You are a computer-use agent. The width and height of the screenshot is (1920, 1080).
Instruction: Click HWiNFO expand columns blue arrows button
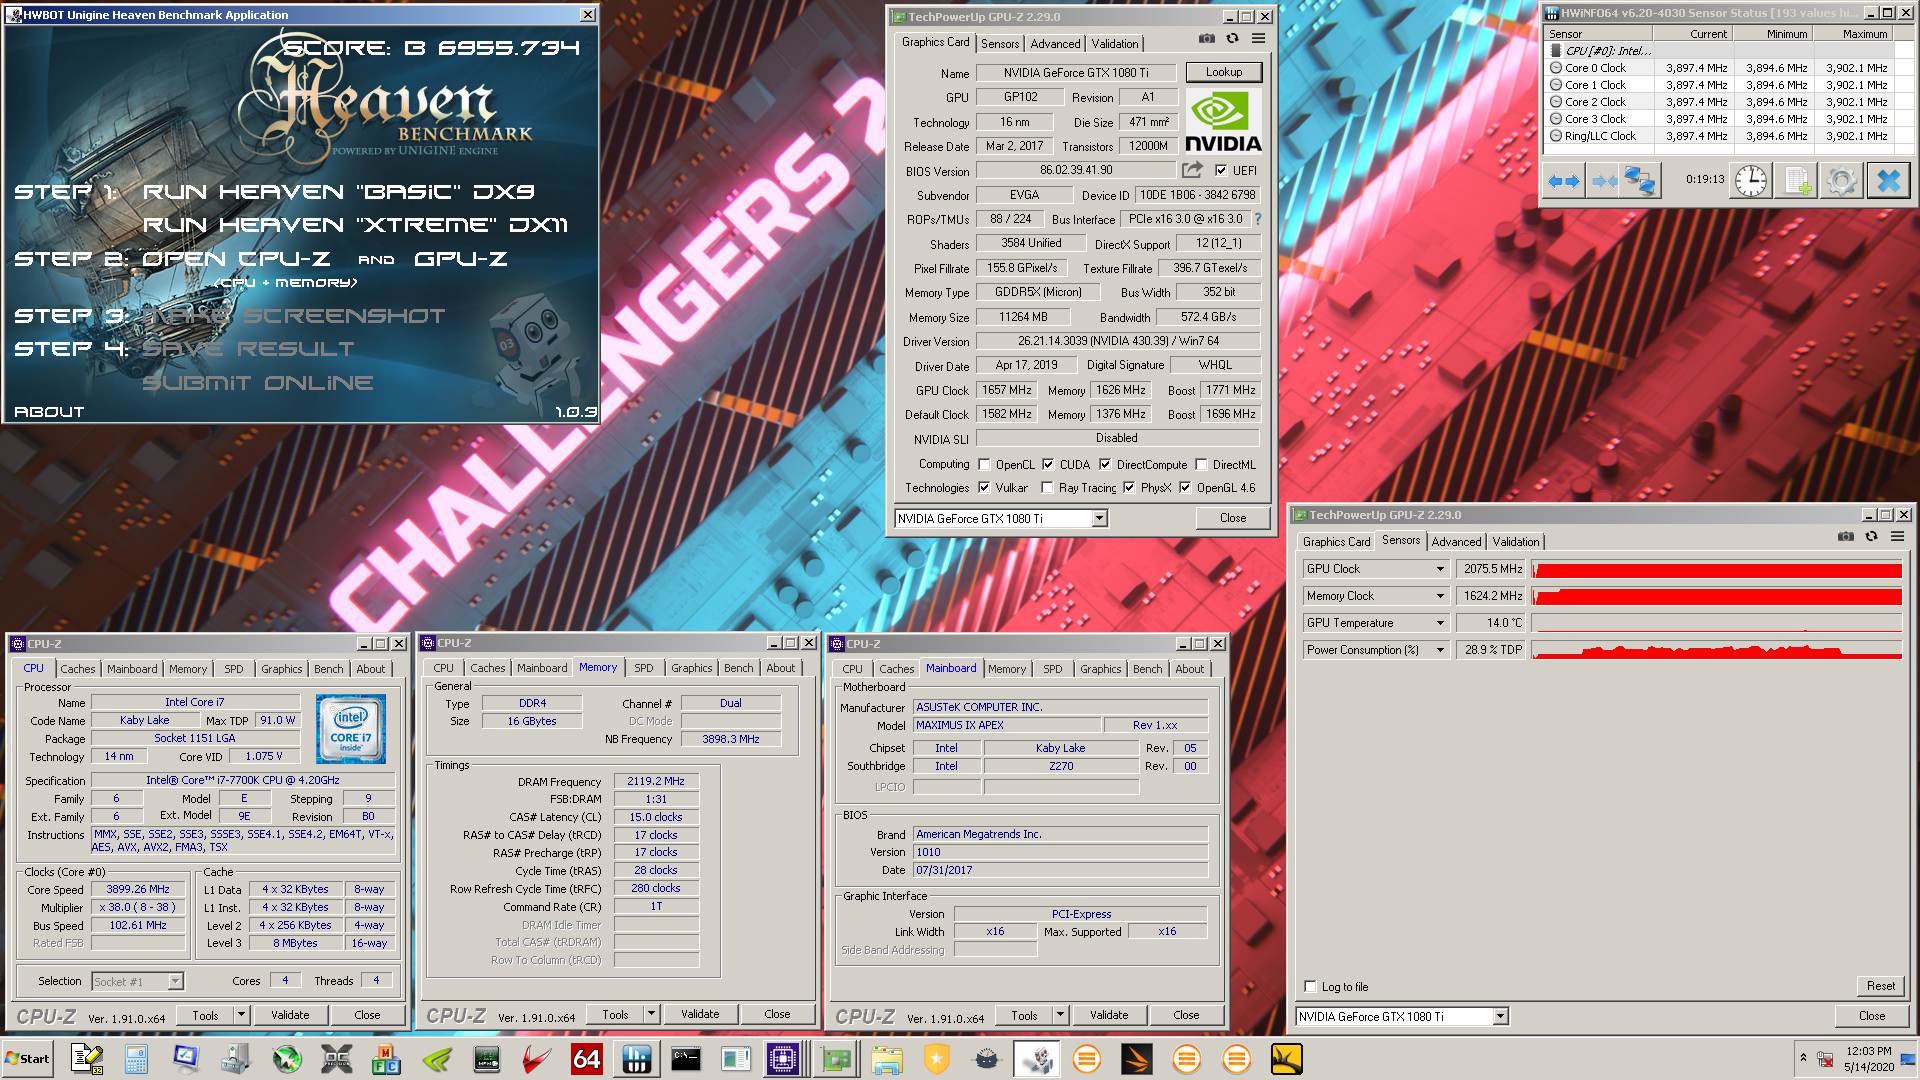pyautogui.click(x=1563, y=181)
